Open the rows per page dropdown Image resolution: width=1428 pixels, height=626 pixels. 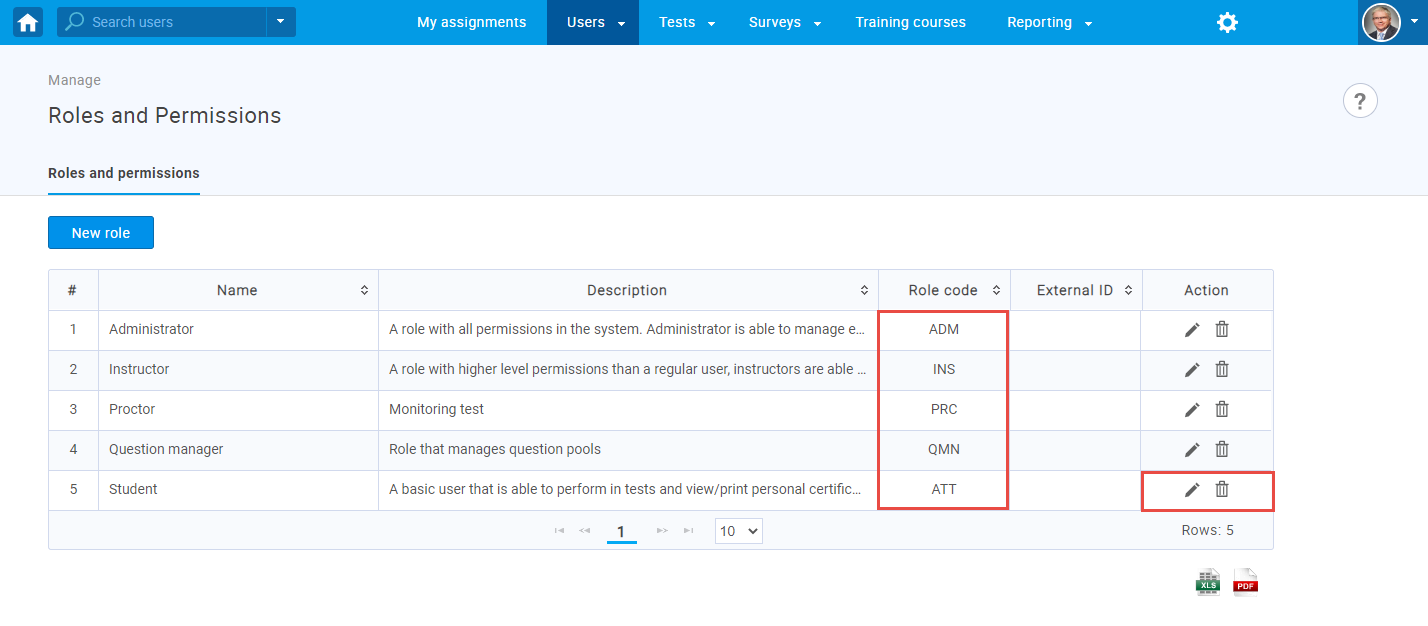[x=739, y=531]
